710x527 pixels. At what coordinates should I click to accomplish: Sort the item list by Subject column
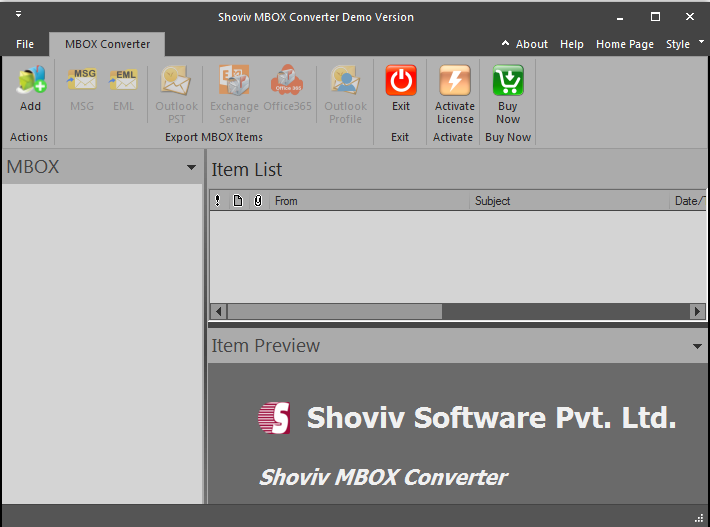(570, 201)
